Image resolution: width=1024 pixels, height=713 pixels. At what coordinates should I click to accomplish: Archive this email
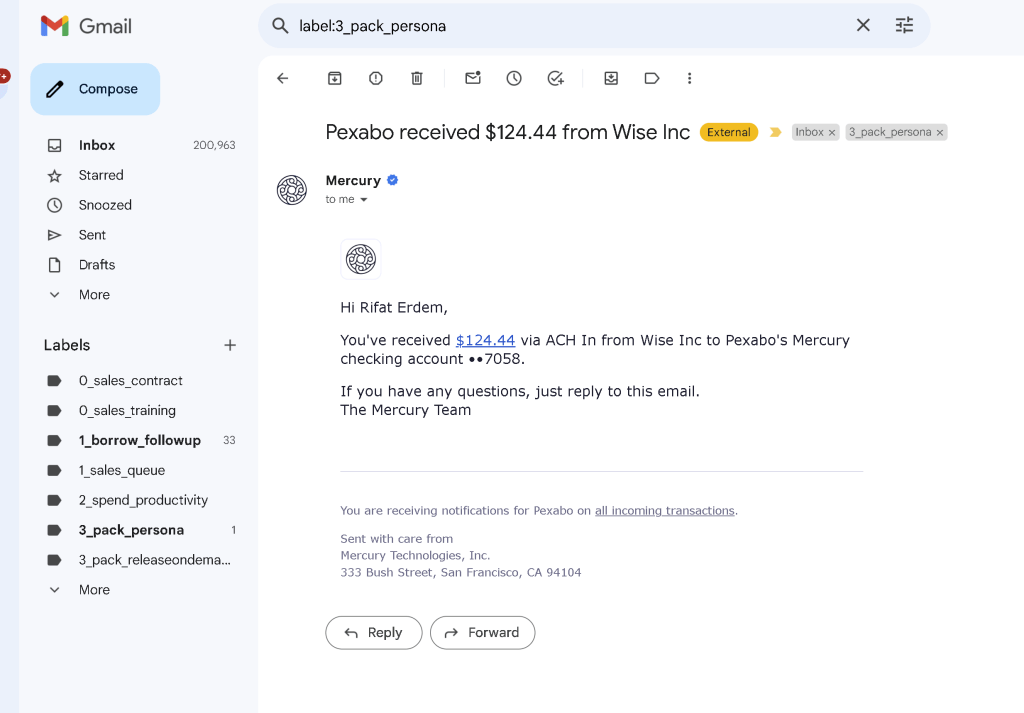click(x=334, y=78)
